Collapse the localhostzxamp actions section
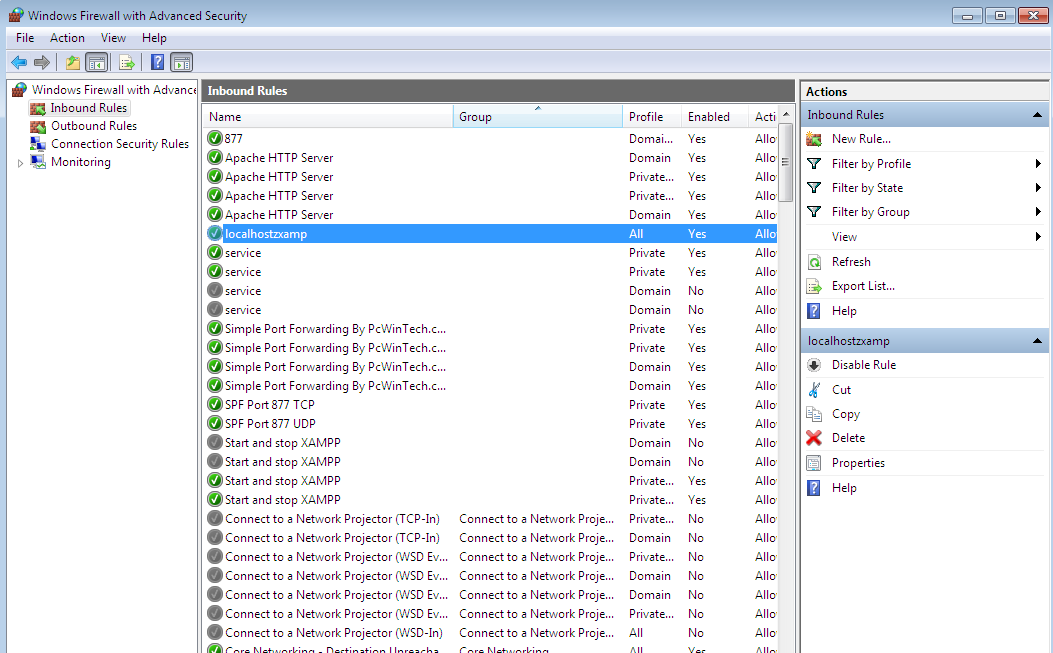The width and height of the screenshot is (1053, 653). point(1037,341)
